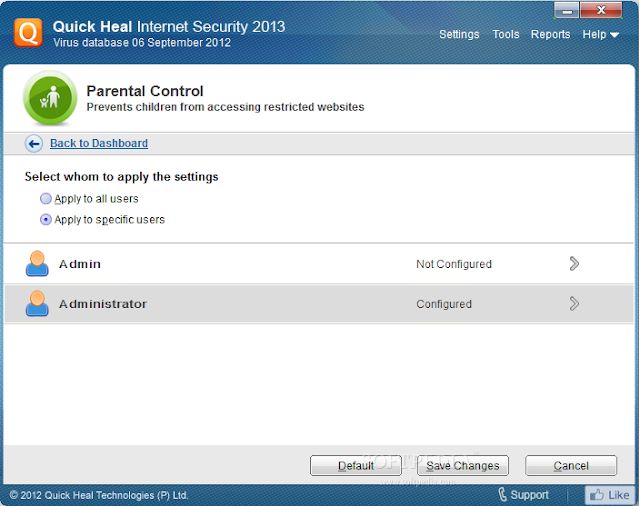Click the 2012 Quick Heal Technologies copyright text
This screenshot has width=640, height=506.
click(99, 495)
